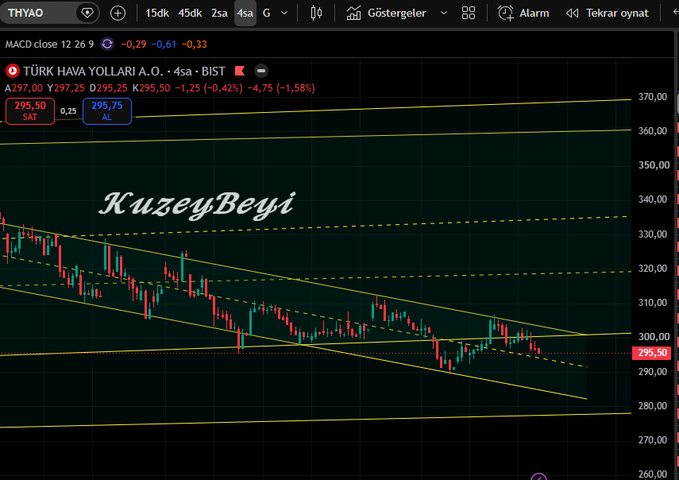Screen dimensions: 679x480
Task: Click the red 295,50 current price label
Action: coord(652,353)
